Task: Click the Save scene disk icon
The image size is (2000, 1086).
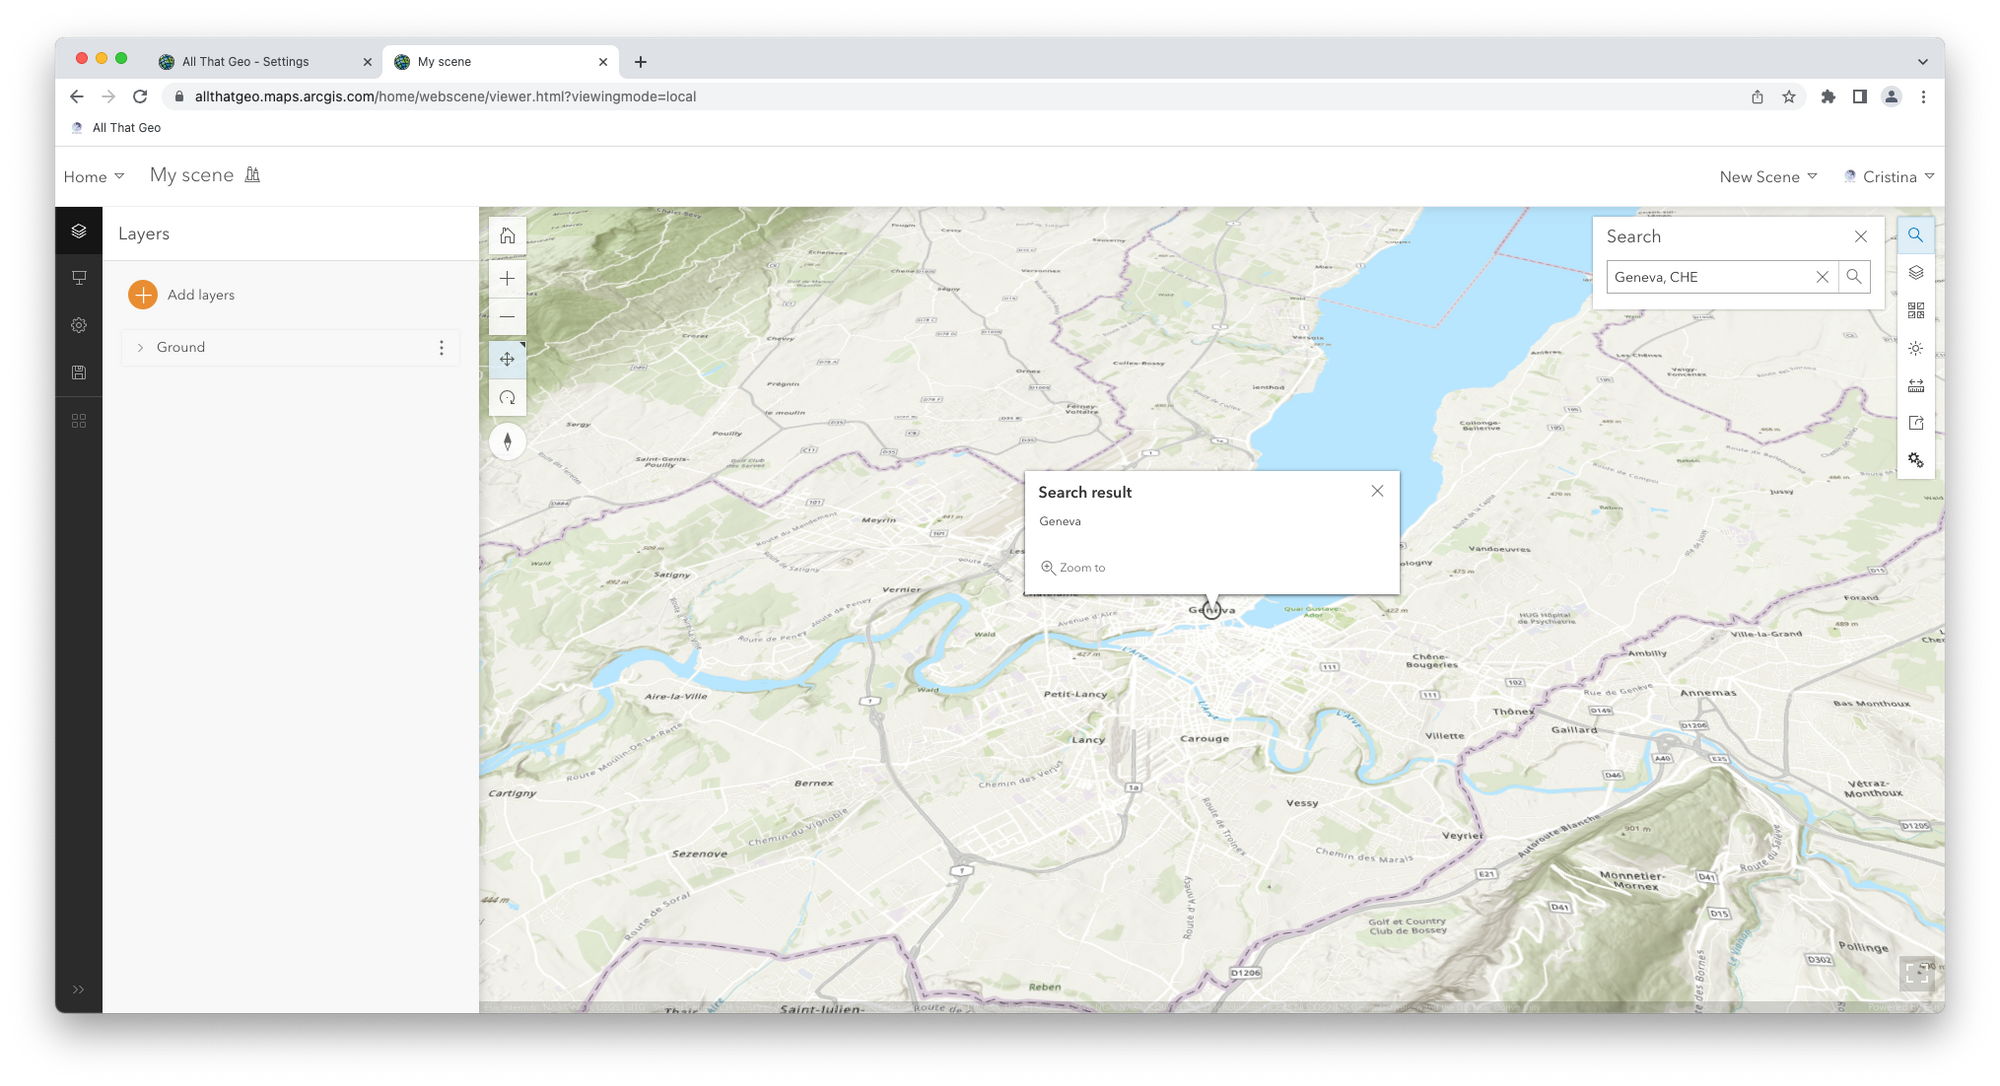Action: pyautogui.click(x=79, y=372)
